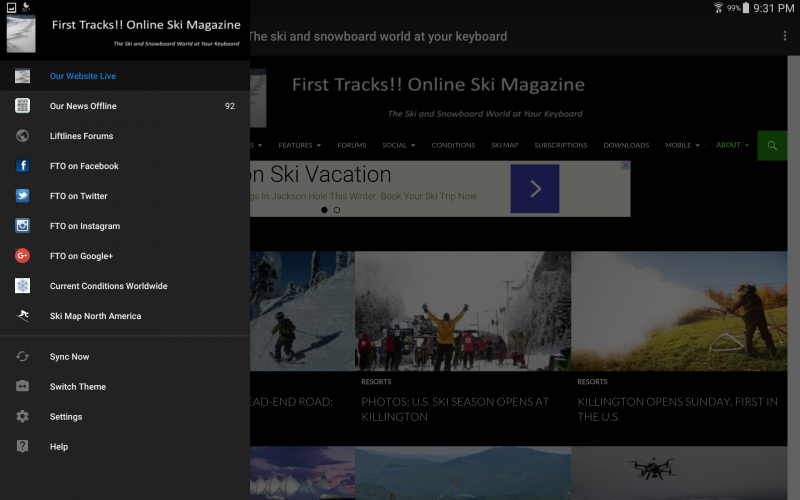
Task: Tap Sync Now label
Action: [69, 357]
